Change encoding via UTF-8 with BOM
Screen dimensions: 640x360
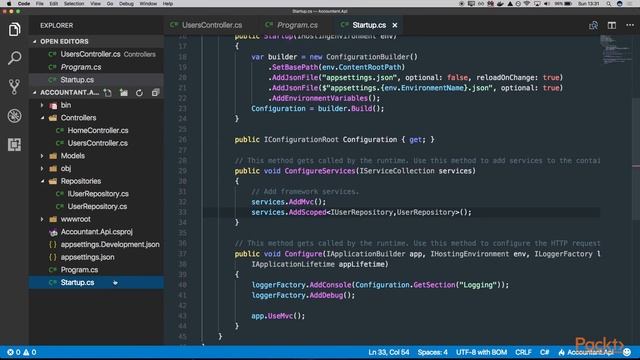[x=482, y=352]
